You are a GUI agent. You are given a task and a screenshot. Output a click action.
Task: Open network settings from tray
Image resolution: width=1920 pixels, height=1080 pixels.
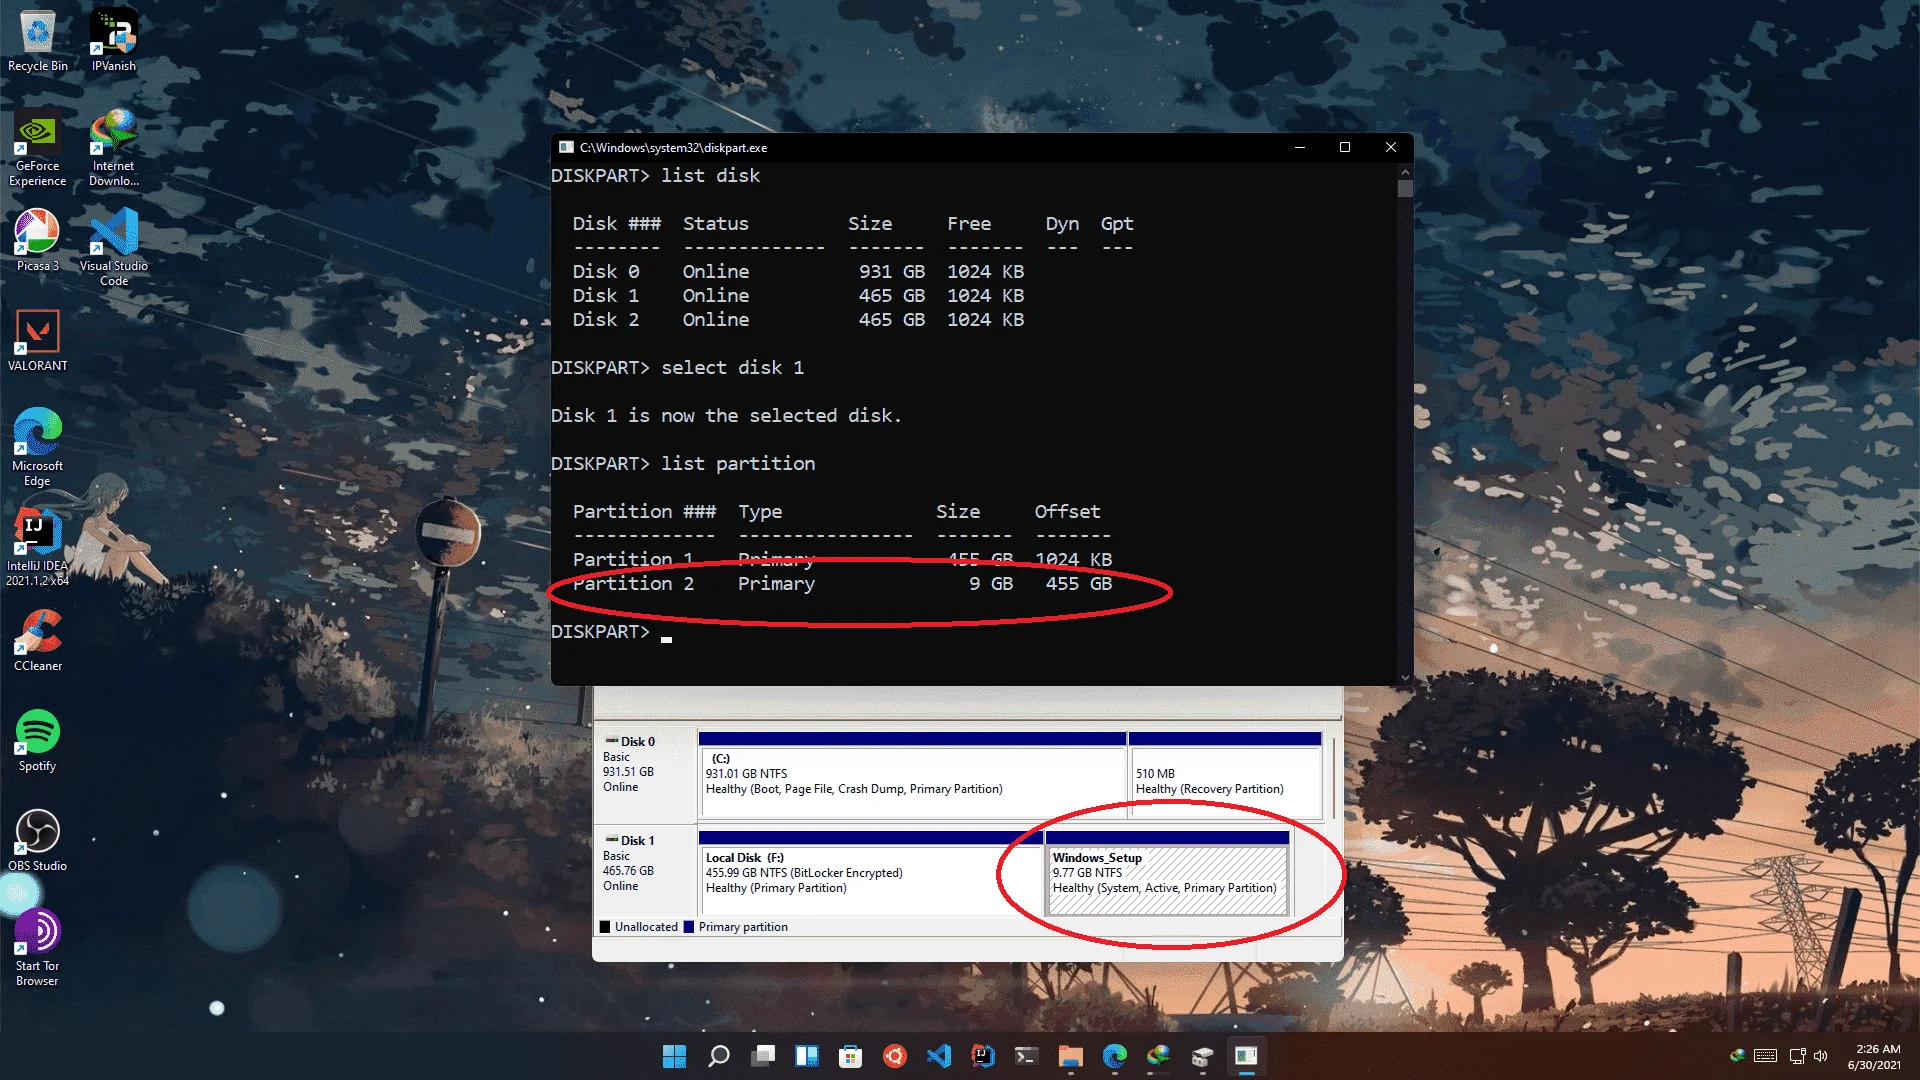(x=1797, y=1056)
